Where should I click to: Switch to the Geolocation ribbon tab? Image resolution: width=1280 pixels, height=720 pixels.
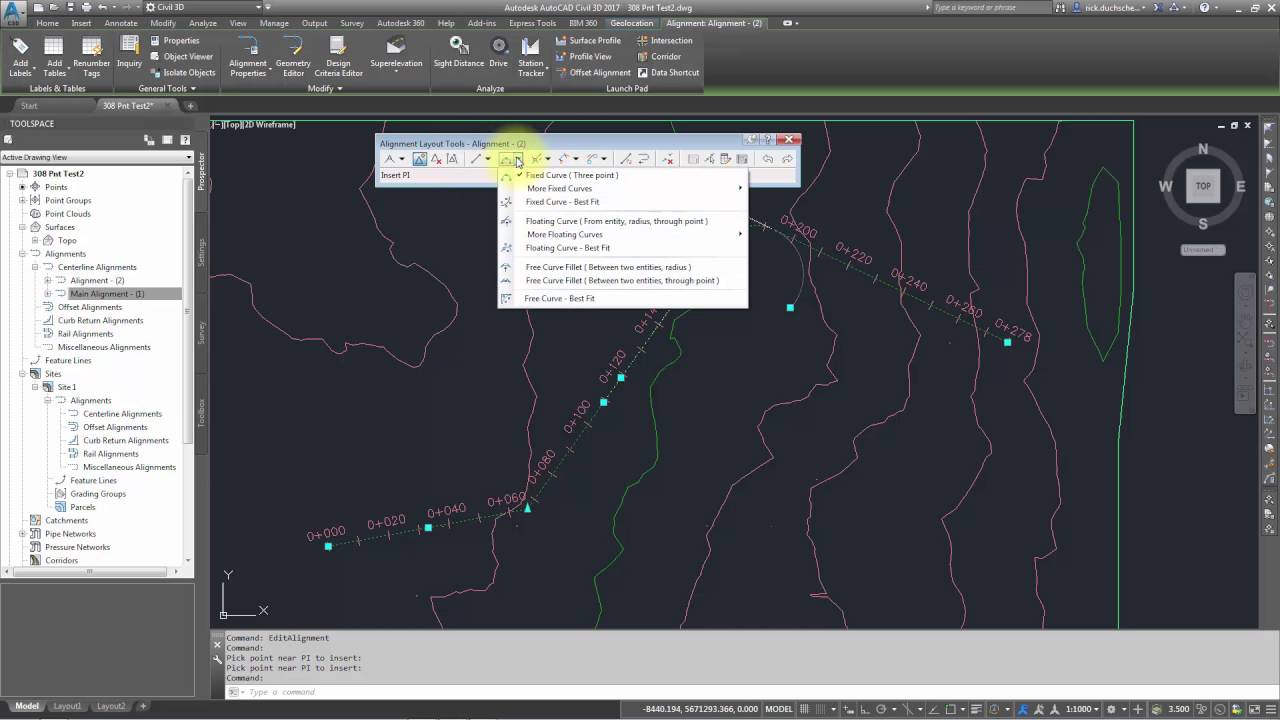tap(632, 23)
